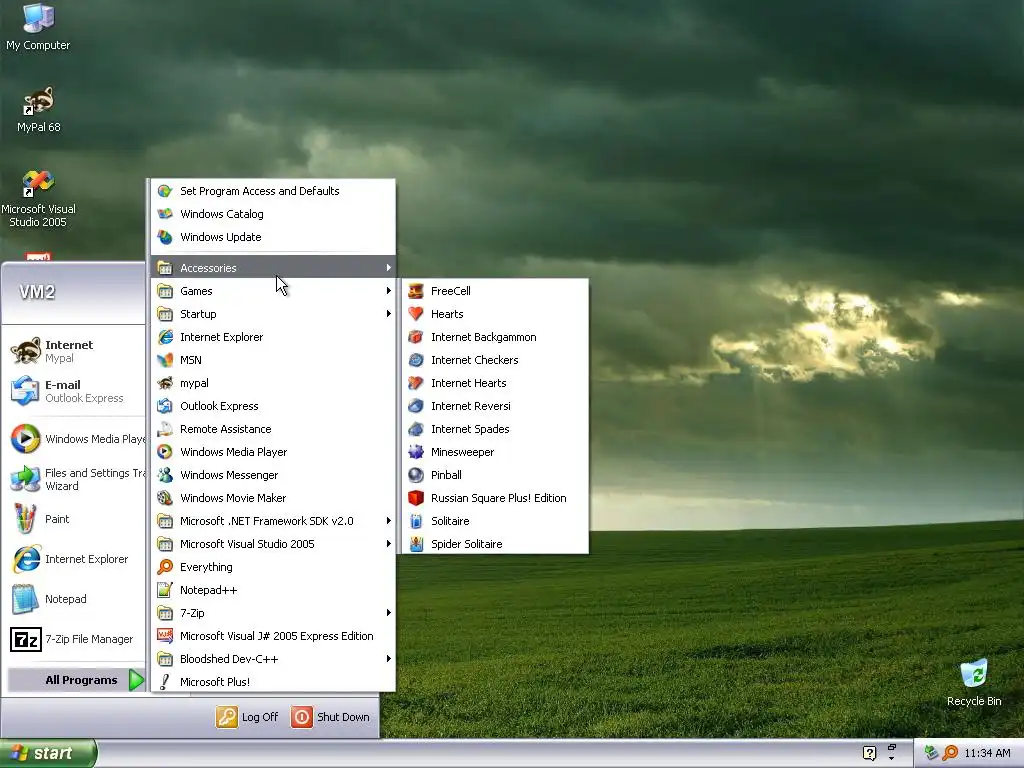Expand the 7-Zip program folder
The image size is (1024, 768).
pyautogui.click(x=273, y=613)
